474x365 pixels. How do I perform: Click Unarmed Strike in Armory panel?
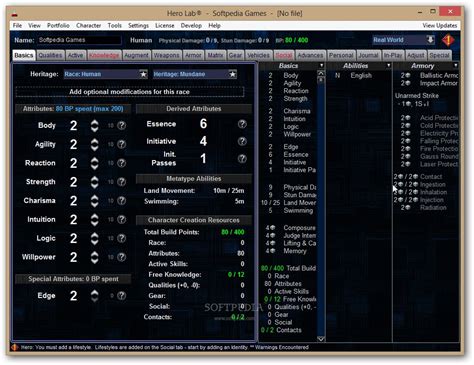click(x=417, y=96)
